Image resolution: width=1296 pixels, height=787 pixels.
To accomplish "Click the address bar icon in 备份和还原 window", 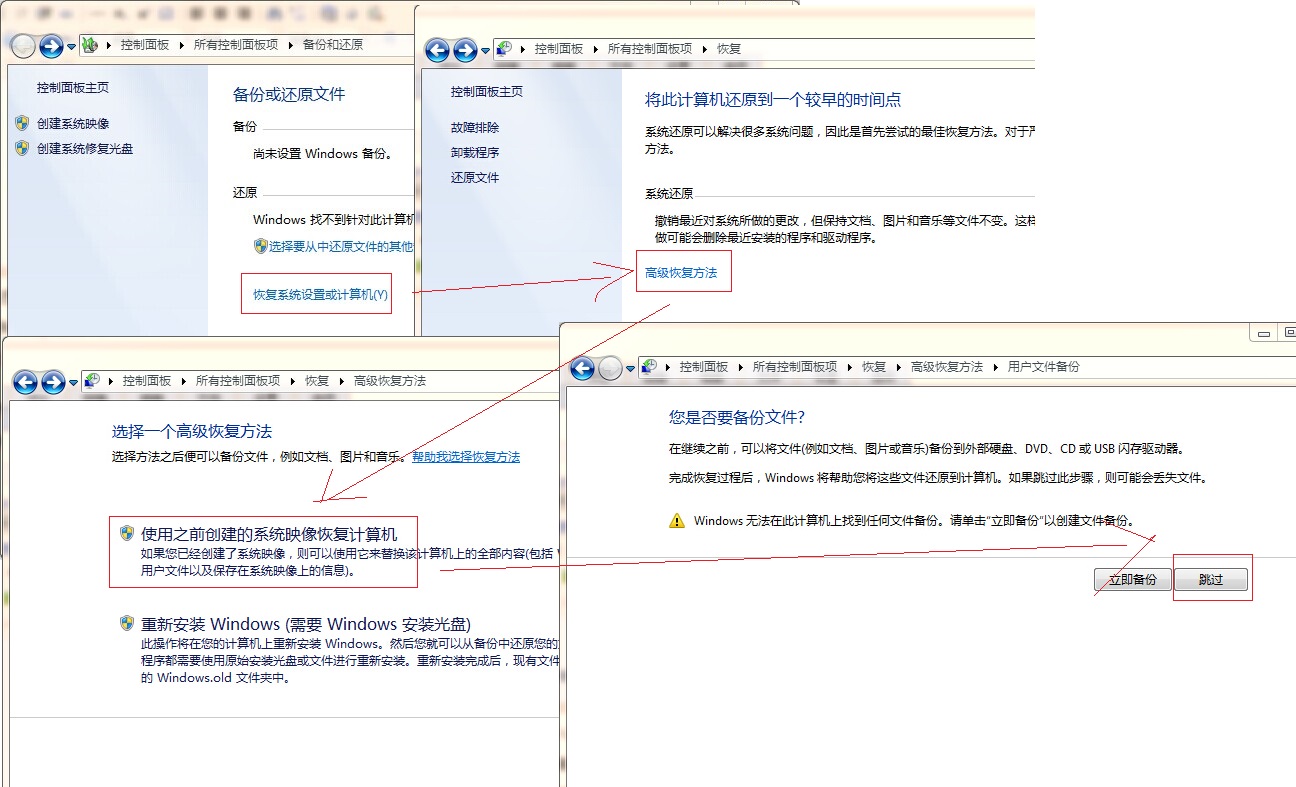I will (x=89, y=45).
